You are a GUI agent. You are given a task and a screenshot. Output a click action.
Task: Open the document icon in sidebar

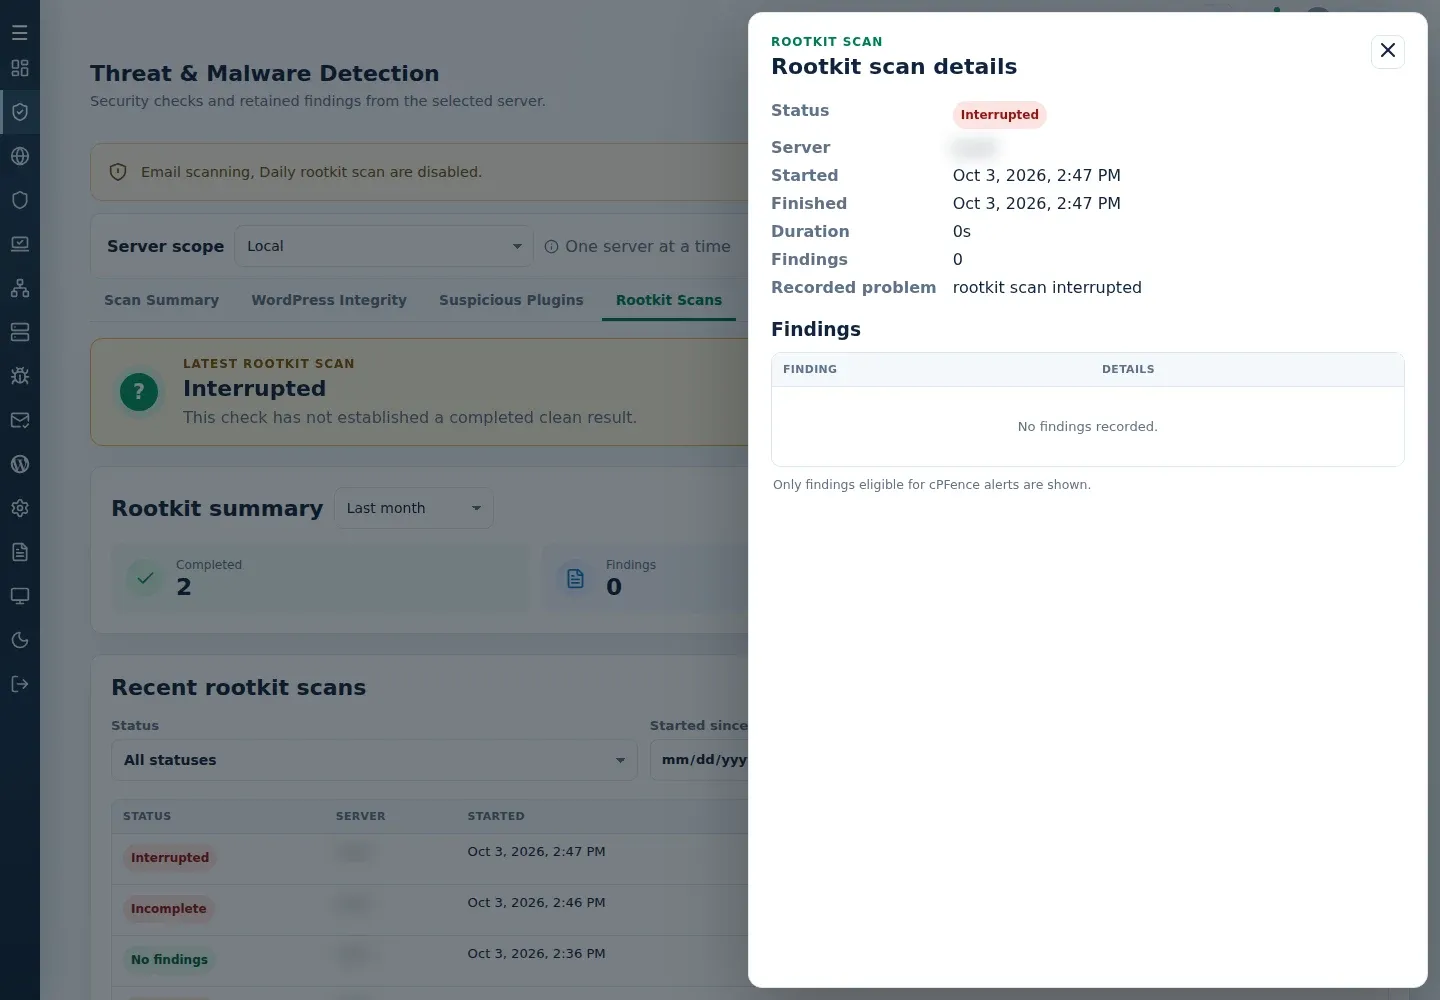pos(20,552)
